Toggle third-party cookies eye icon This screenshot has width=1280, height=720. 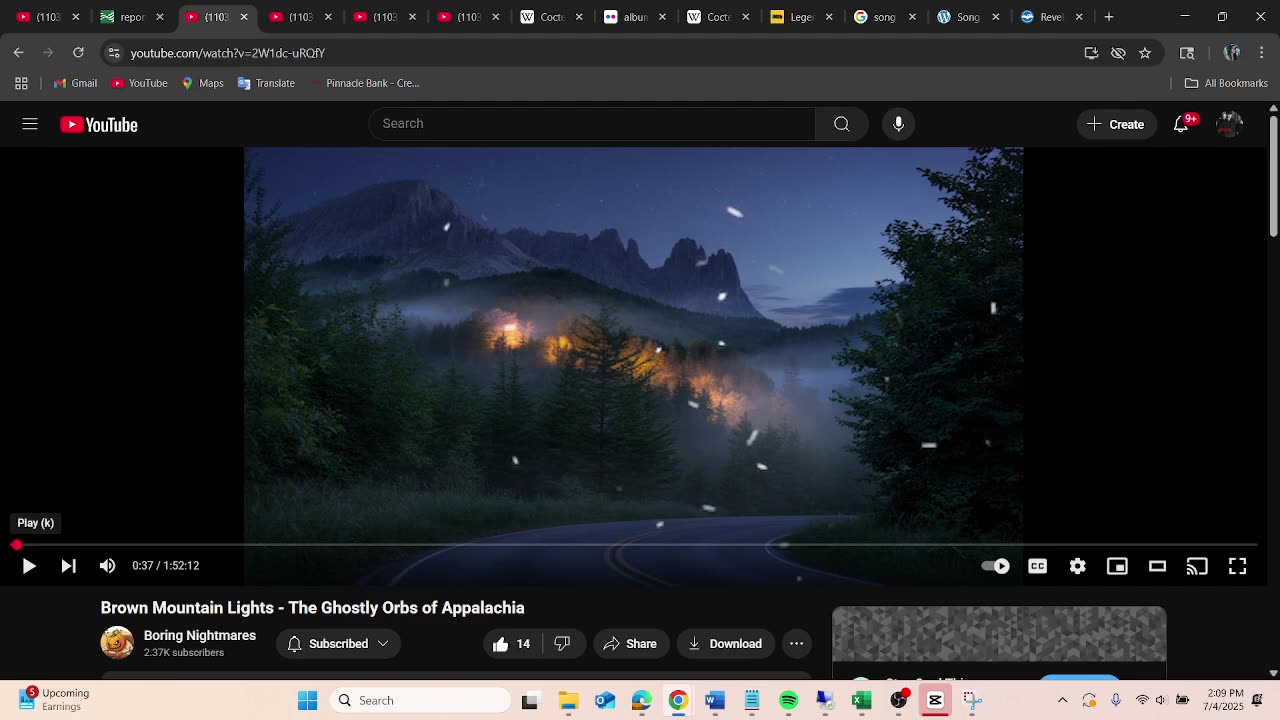tap(1118, 53)
